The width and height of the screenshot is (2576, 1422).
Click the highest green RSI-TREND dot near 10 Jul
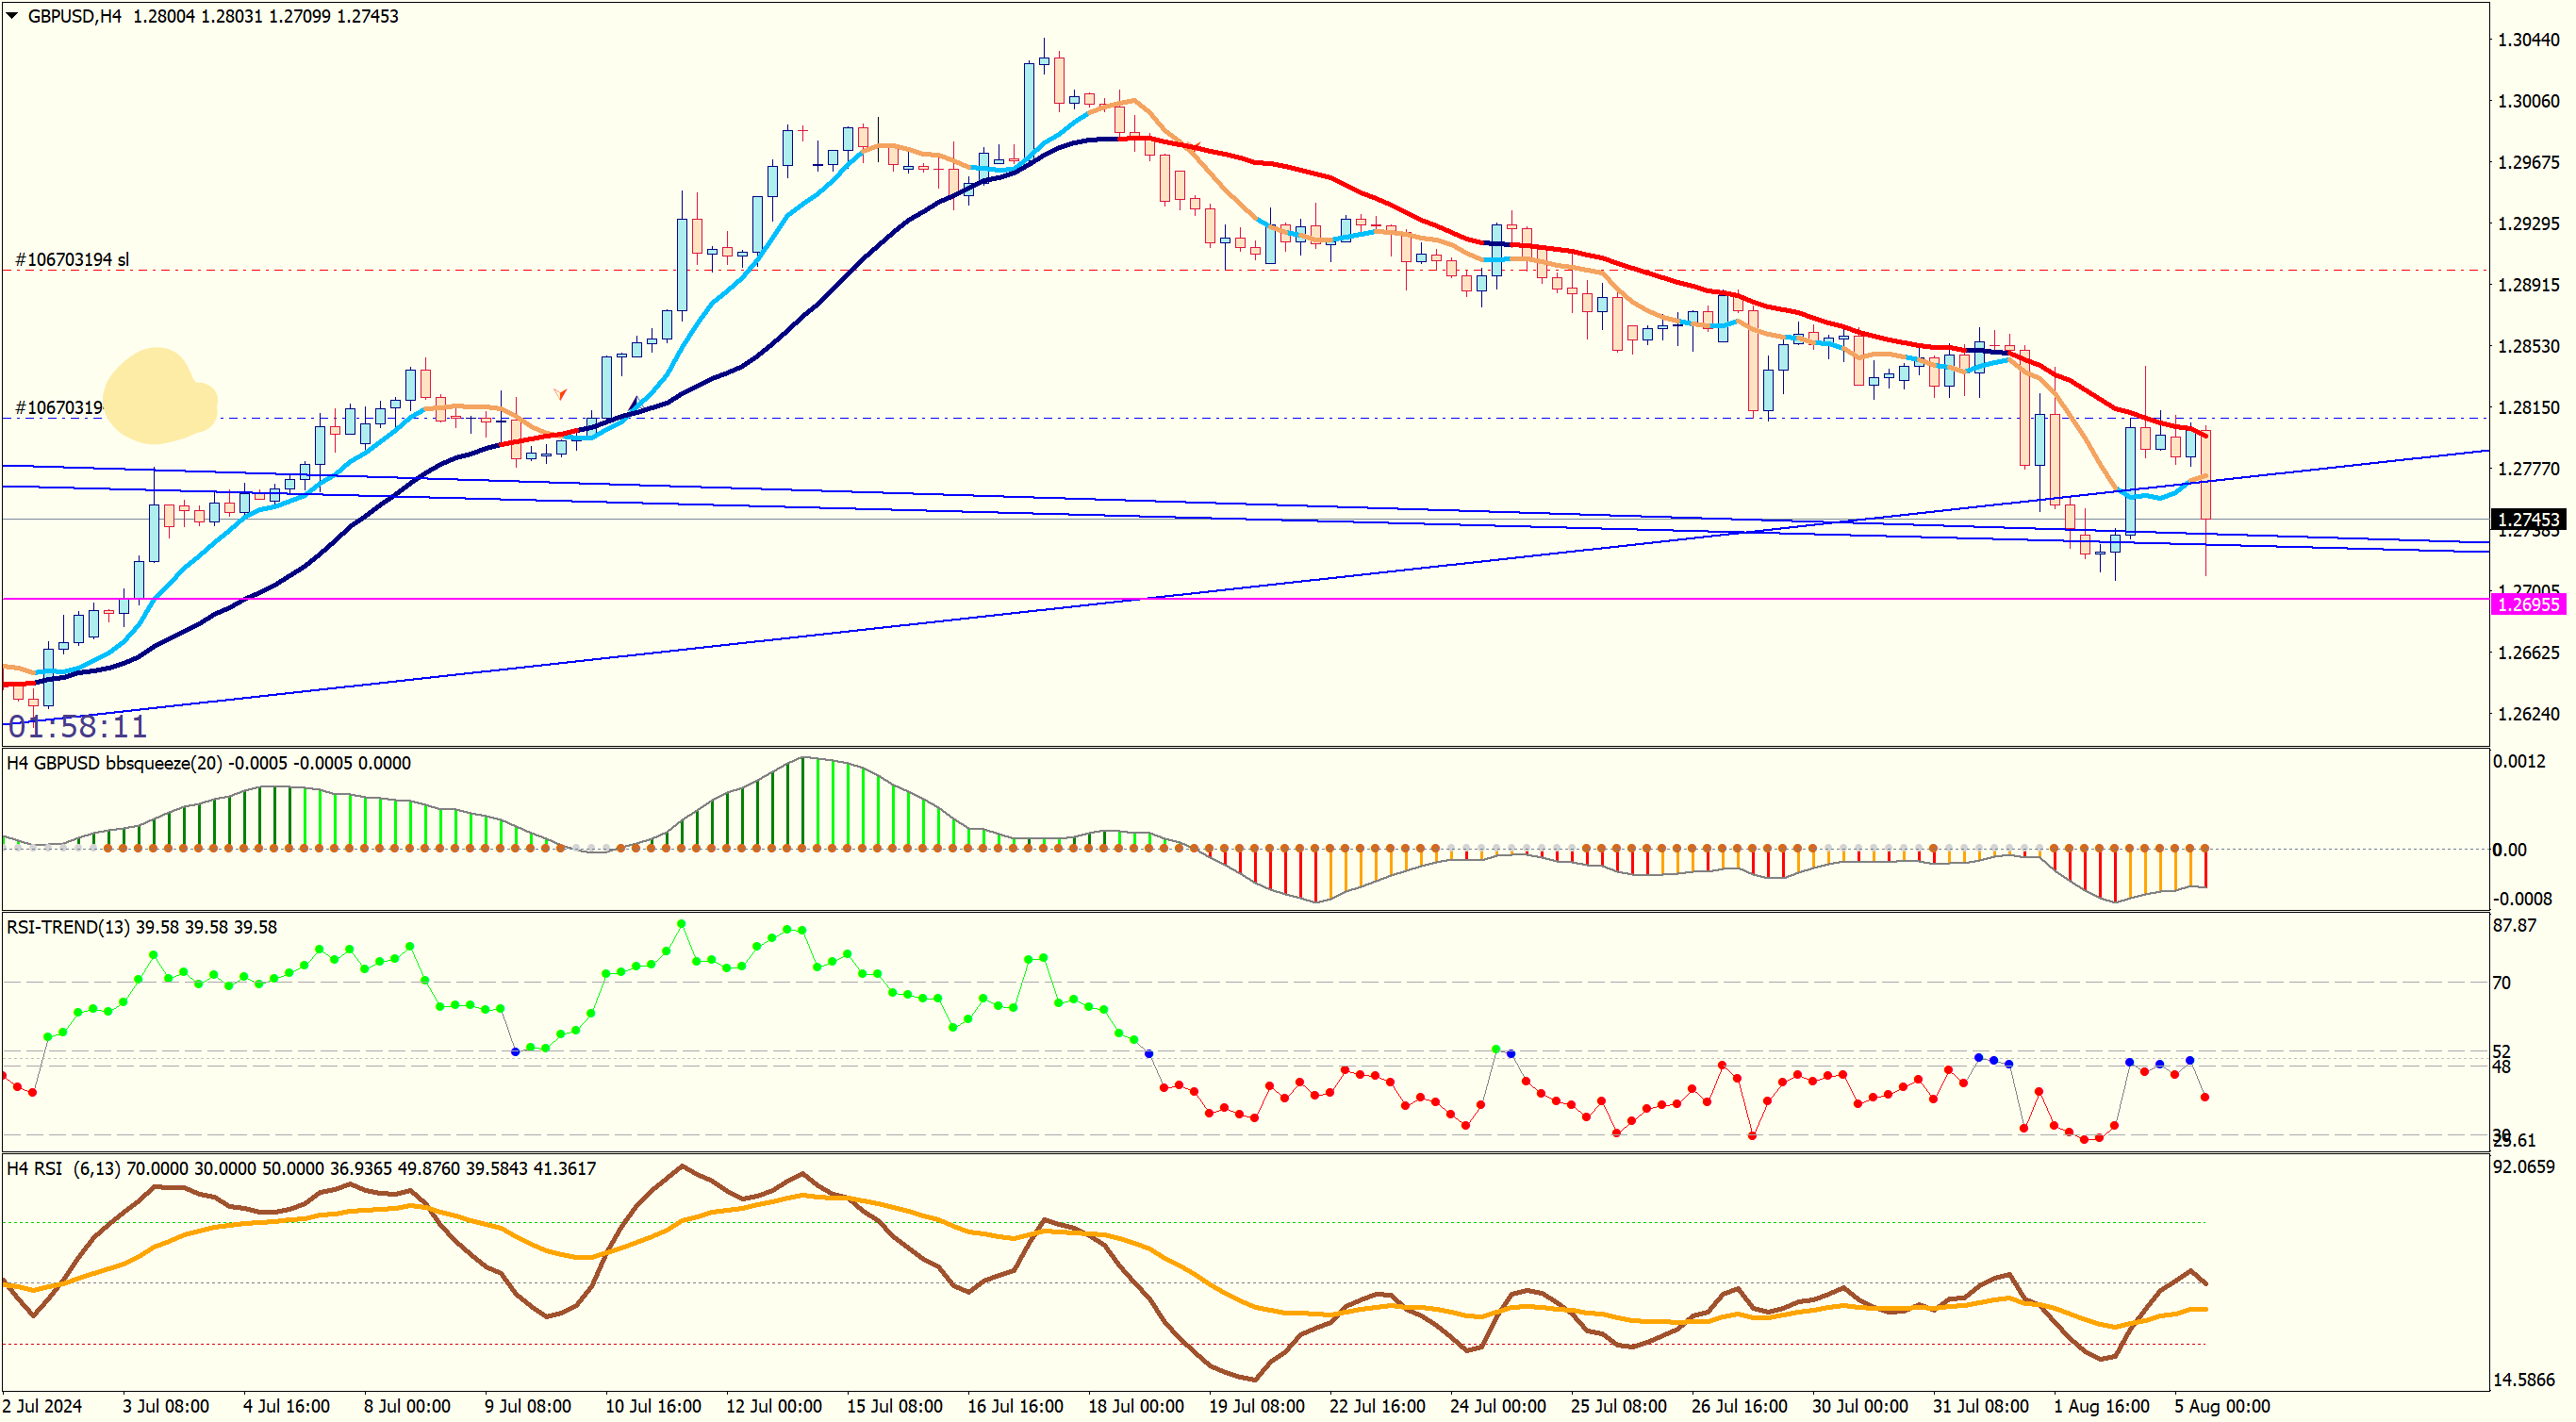681,924
